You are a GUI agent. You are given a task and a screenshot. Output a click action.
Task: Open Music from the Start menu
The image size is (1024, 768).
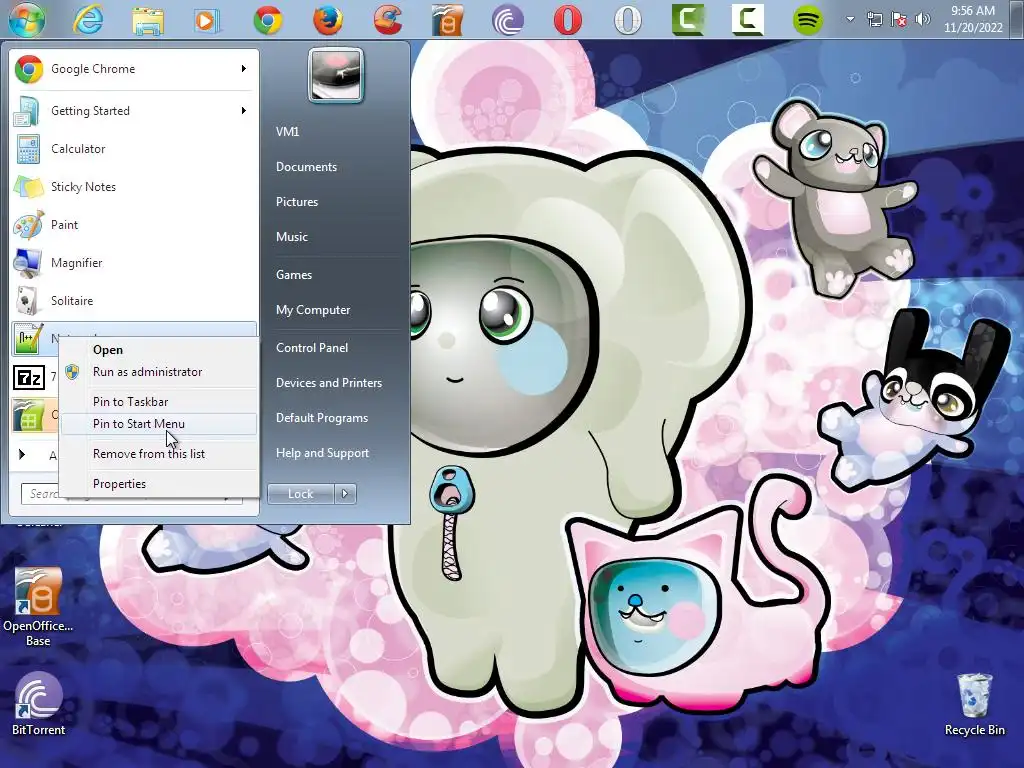pyautogui.click(x=291, y=237)
